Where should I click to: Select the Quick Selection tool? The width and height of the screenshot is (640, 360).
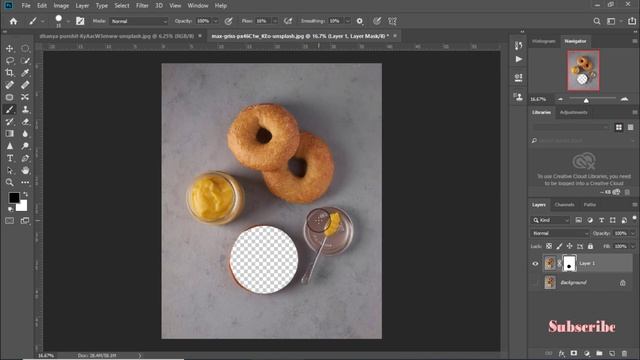(25, 61)
